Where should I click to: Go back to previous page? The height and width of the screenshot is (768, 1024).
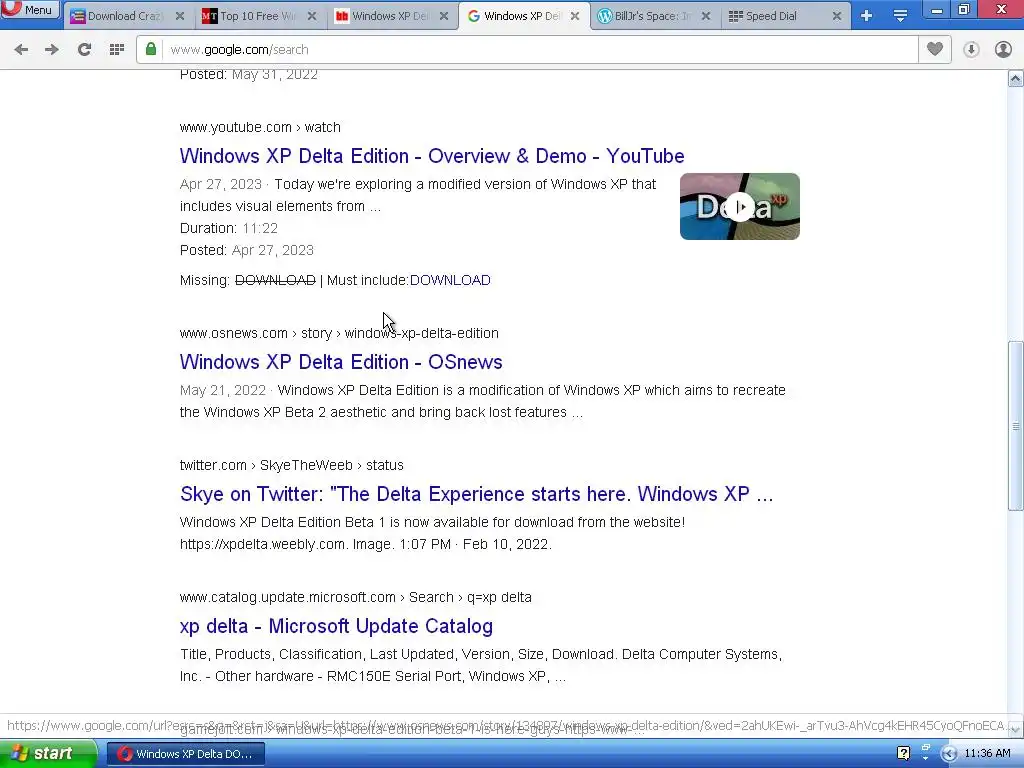tap(21, 50)
